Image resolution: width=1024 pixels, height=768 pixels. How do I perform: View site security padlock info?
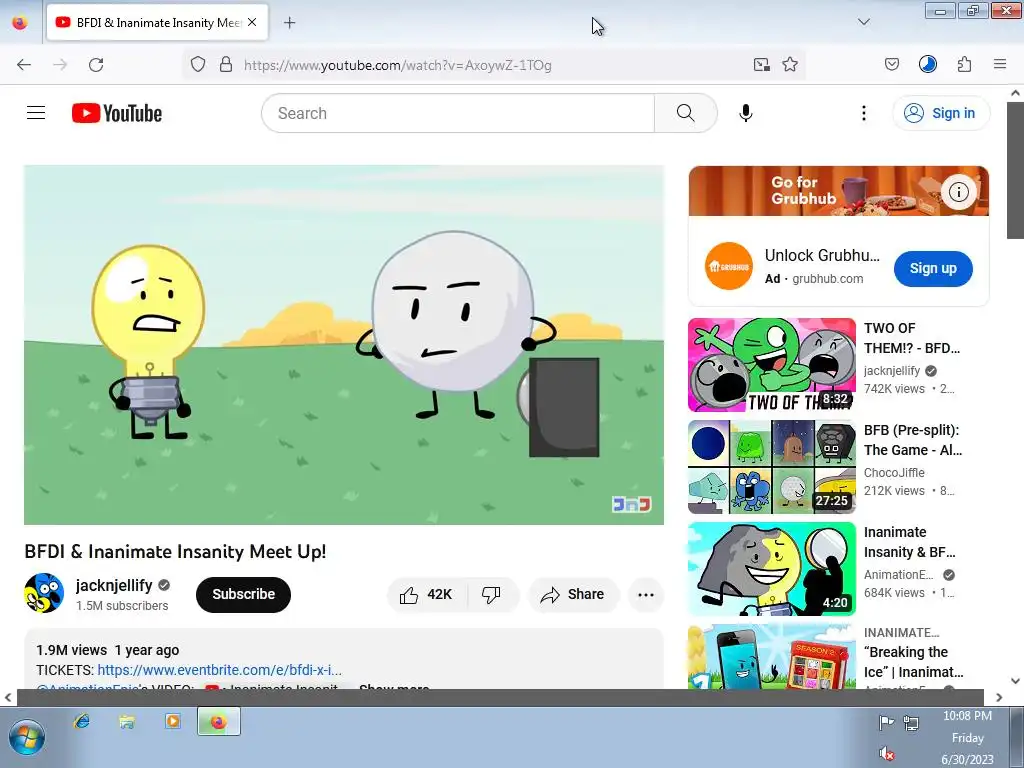click(226, 65)
